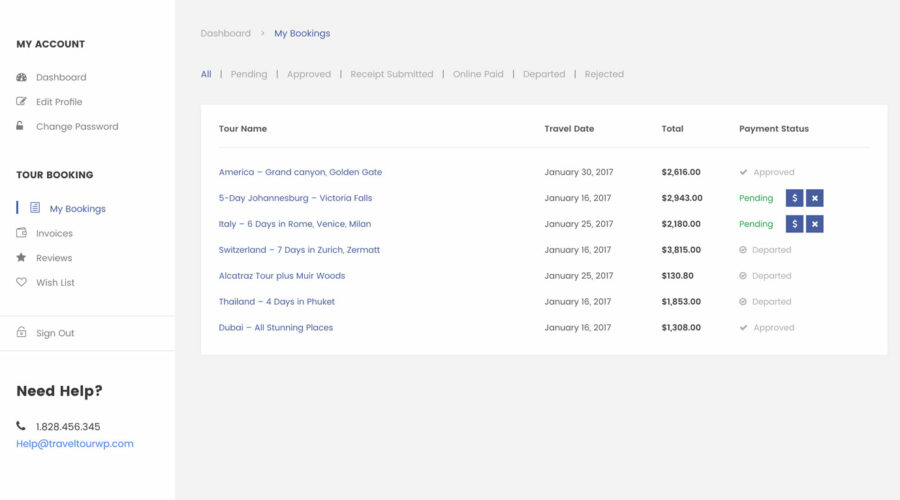This screenshot has height=500, width=900.
Task: Click the Wish List heart icon
Action: 22,283
